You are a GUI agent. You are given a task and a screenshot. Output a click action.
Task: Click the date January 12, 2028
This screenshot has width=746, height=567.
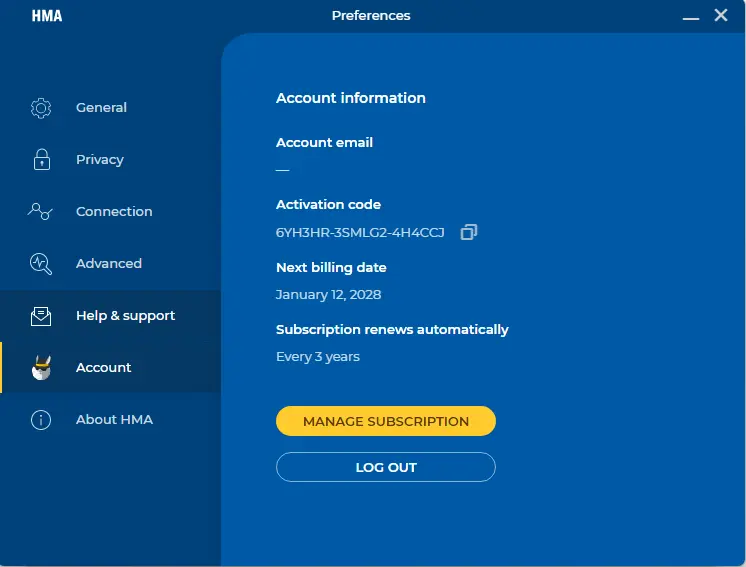click(x=329, y=295)
